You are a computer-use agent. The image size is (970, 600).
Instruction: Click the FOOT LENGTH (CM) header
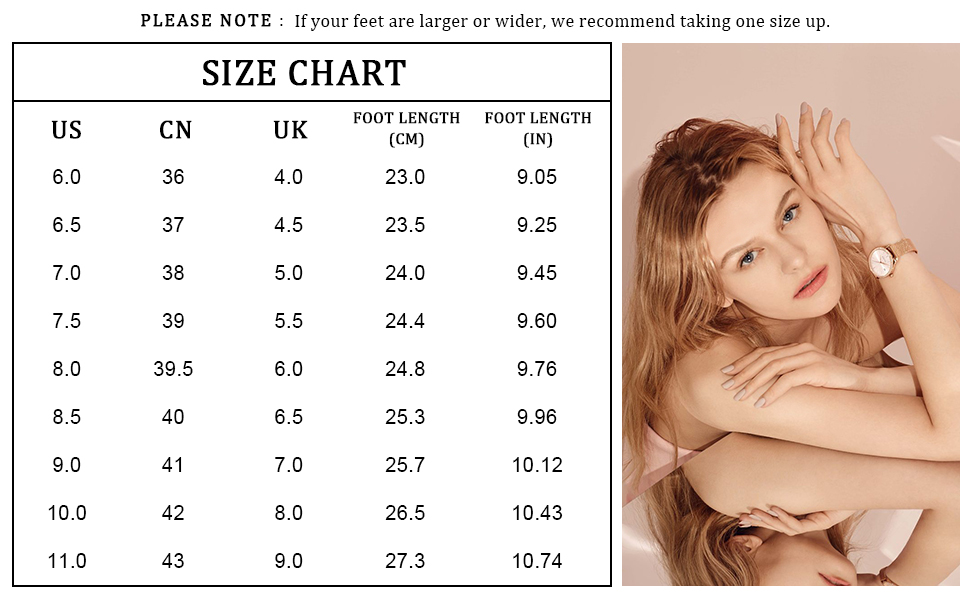pyautogui.click(x=406, y=128)
